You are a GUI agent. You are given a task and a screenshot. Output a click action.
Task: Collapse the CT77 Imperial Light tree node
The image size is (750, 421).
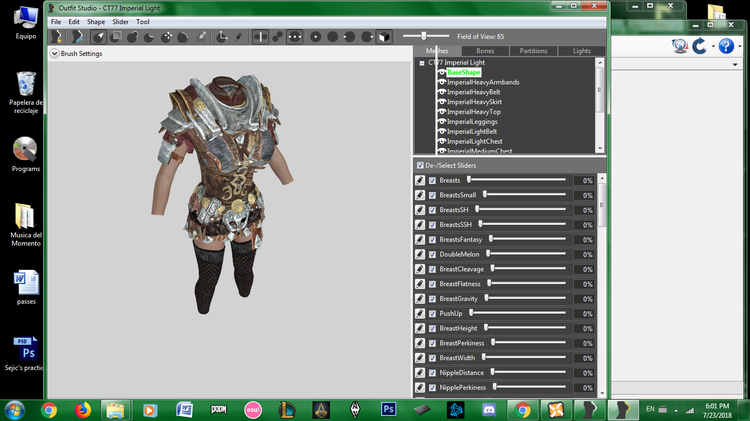tap(422, 63)
